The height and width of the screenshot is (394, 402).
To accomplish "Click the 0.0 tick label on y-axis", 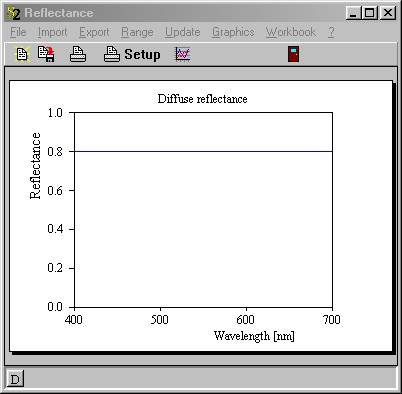I will pos(55,307).
